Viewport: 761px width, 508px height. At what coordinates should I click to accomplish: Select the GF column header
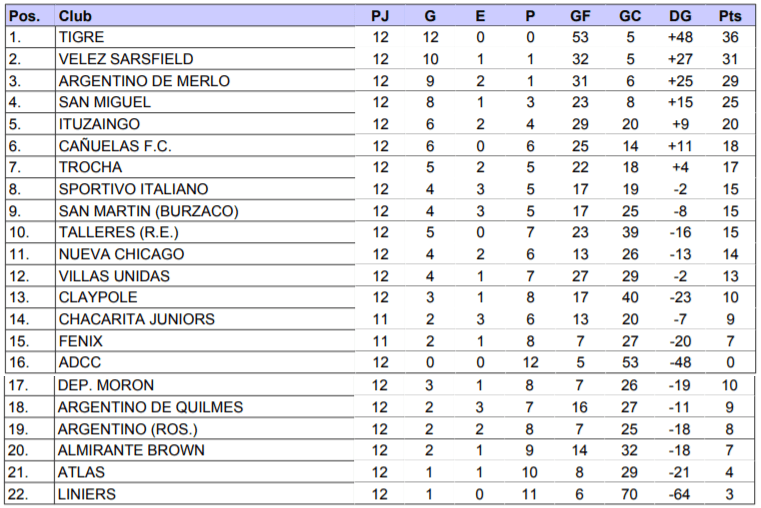(580, 16)
